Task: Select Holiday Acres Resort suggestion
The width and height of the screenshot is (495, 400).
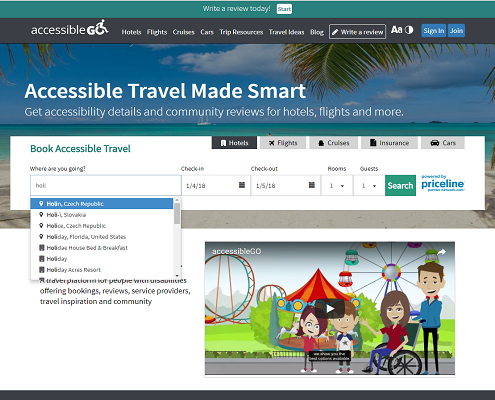Action: tap(102, 270)
